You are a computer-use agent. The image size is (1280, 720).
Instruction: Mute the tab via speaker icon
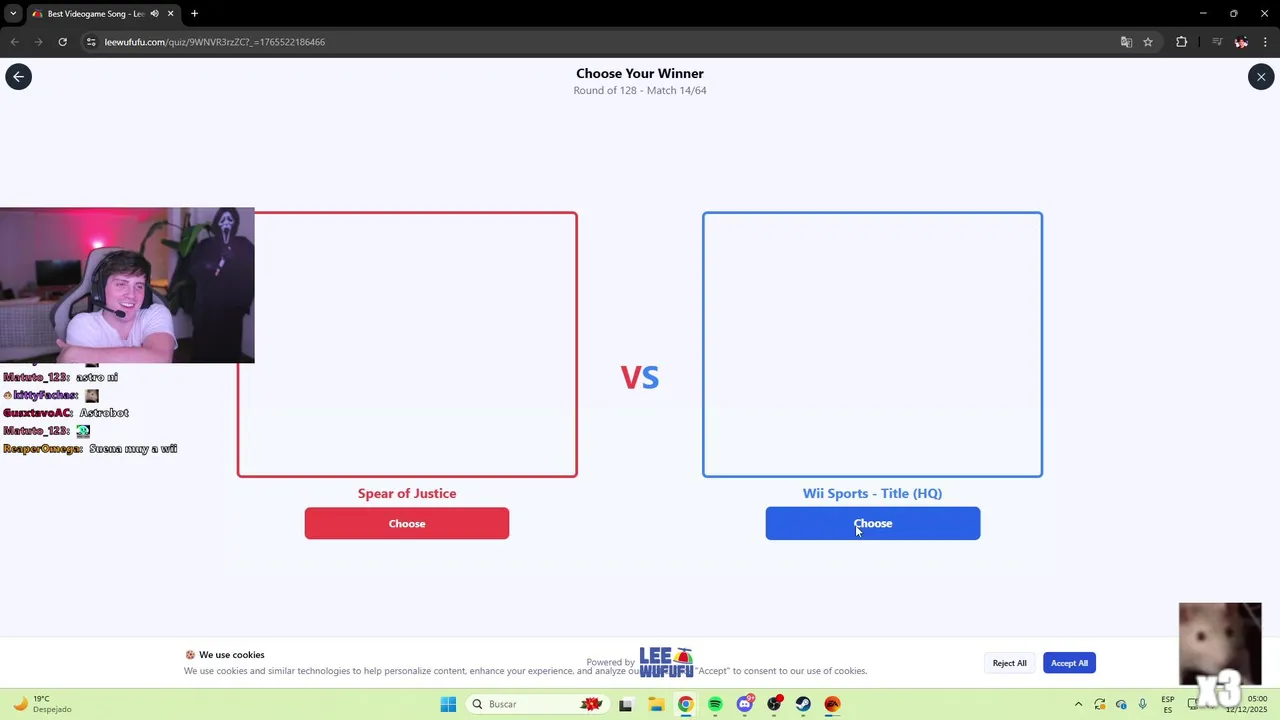(x=154, y=14)
